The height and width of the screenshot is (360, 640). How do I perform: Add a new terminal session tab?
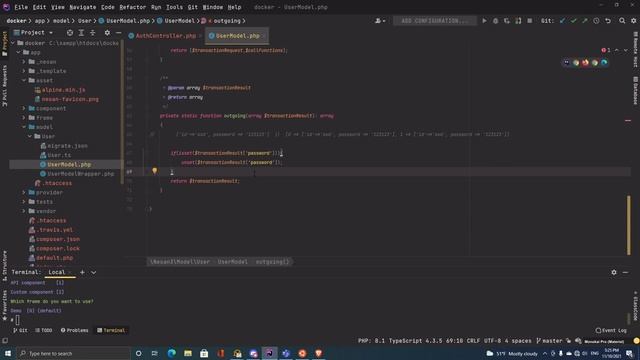coord(82,272)
